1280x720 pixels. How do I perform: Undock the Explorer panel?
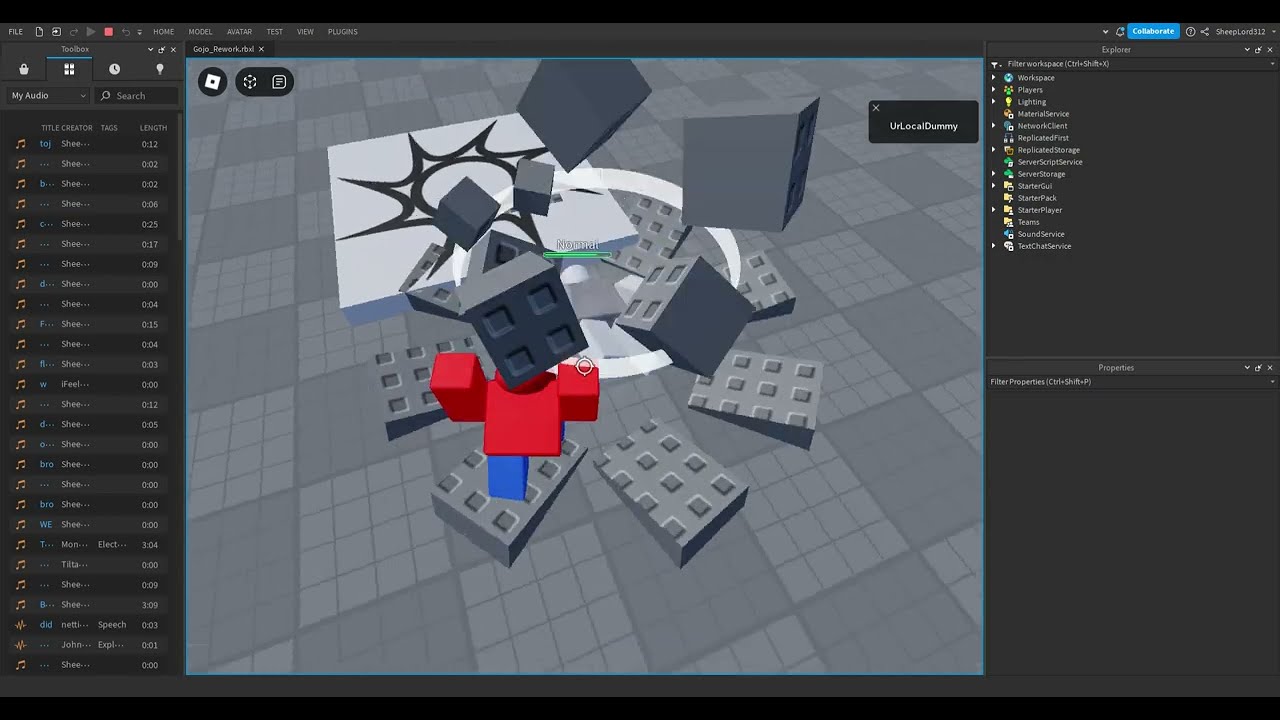1258,49
